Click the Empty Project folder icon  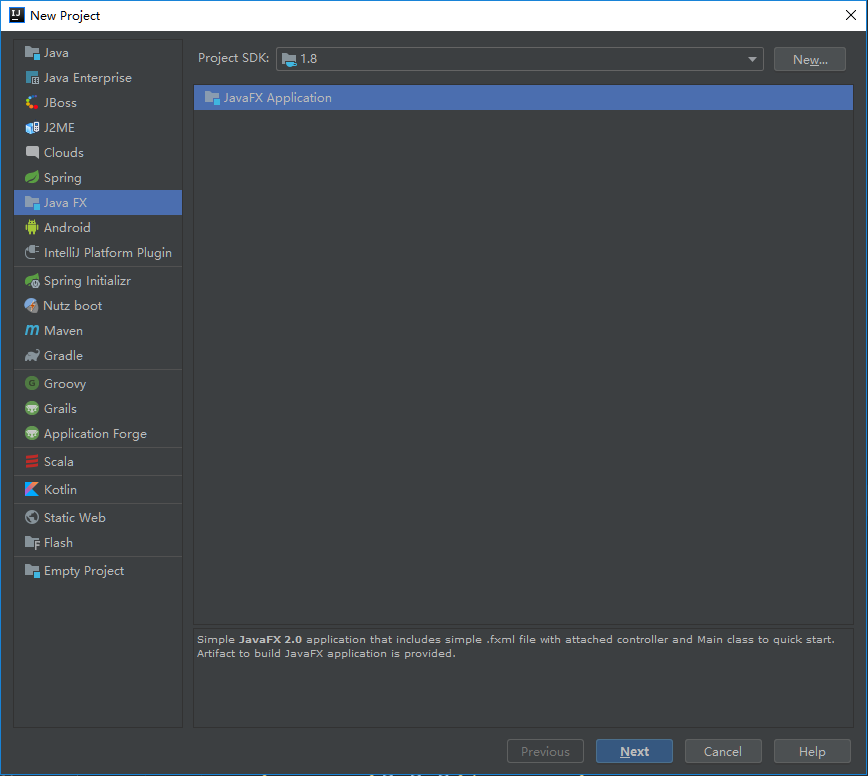pos(32,571)
